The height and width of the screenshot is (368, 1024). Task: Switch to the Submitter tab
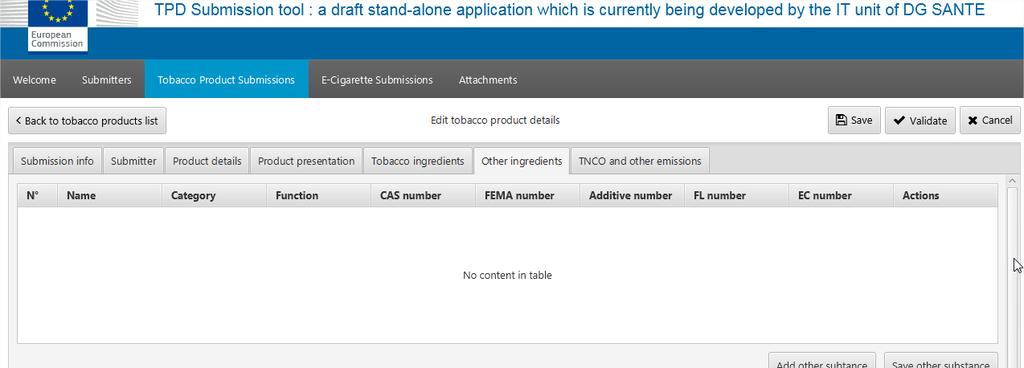click(133, 161)
